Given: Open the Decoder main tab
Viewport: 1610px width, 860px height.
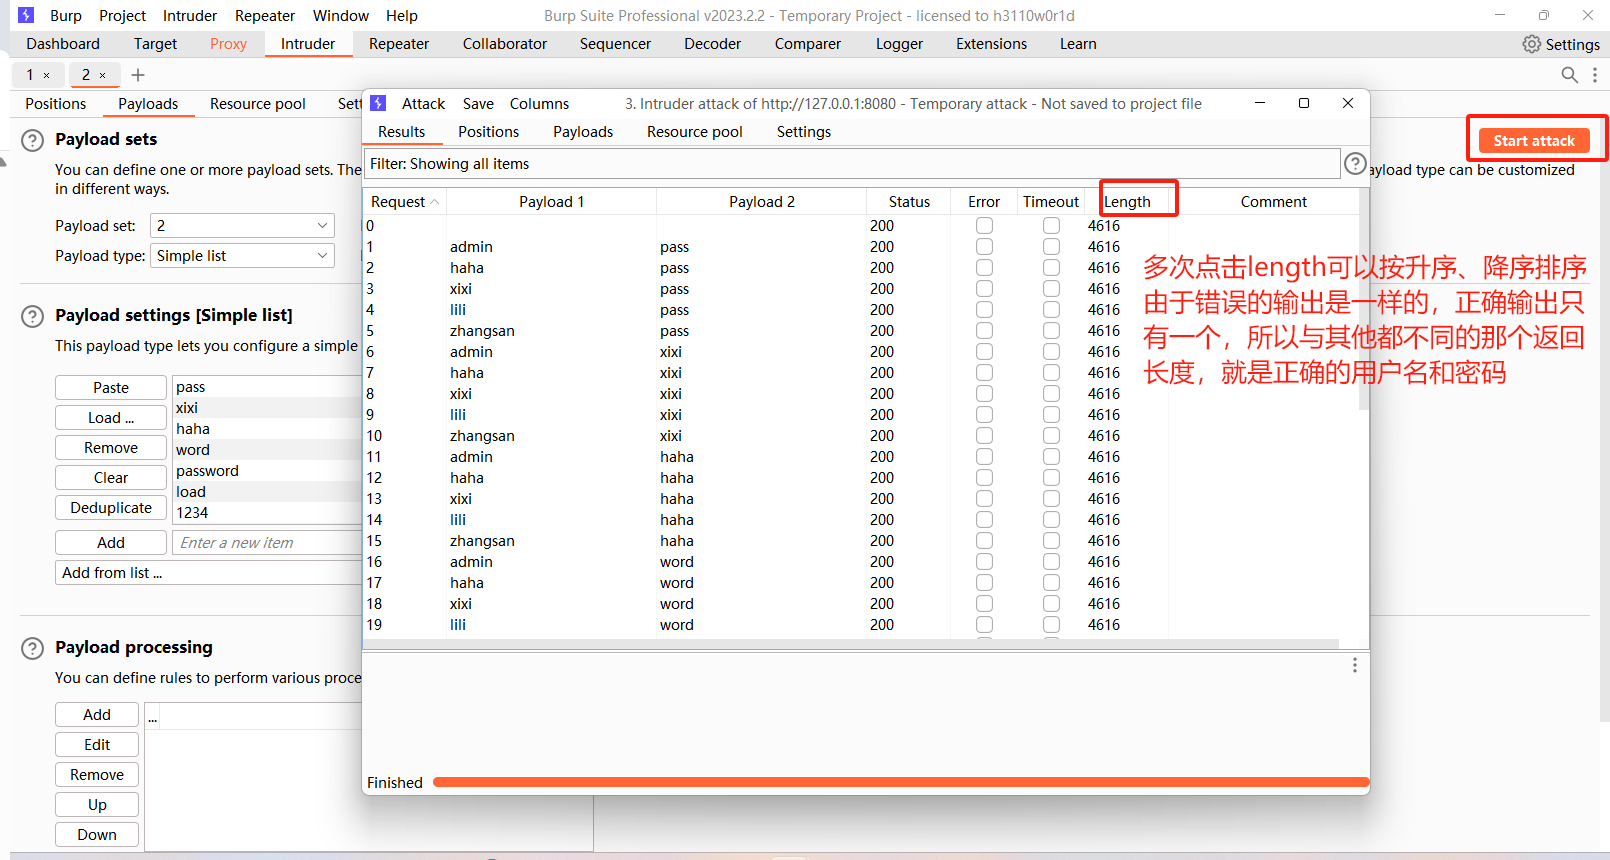Looking at the screenshot, I should point(712,44).
